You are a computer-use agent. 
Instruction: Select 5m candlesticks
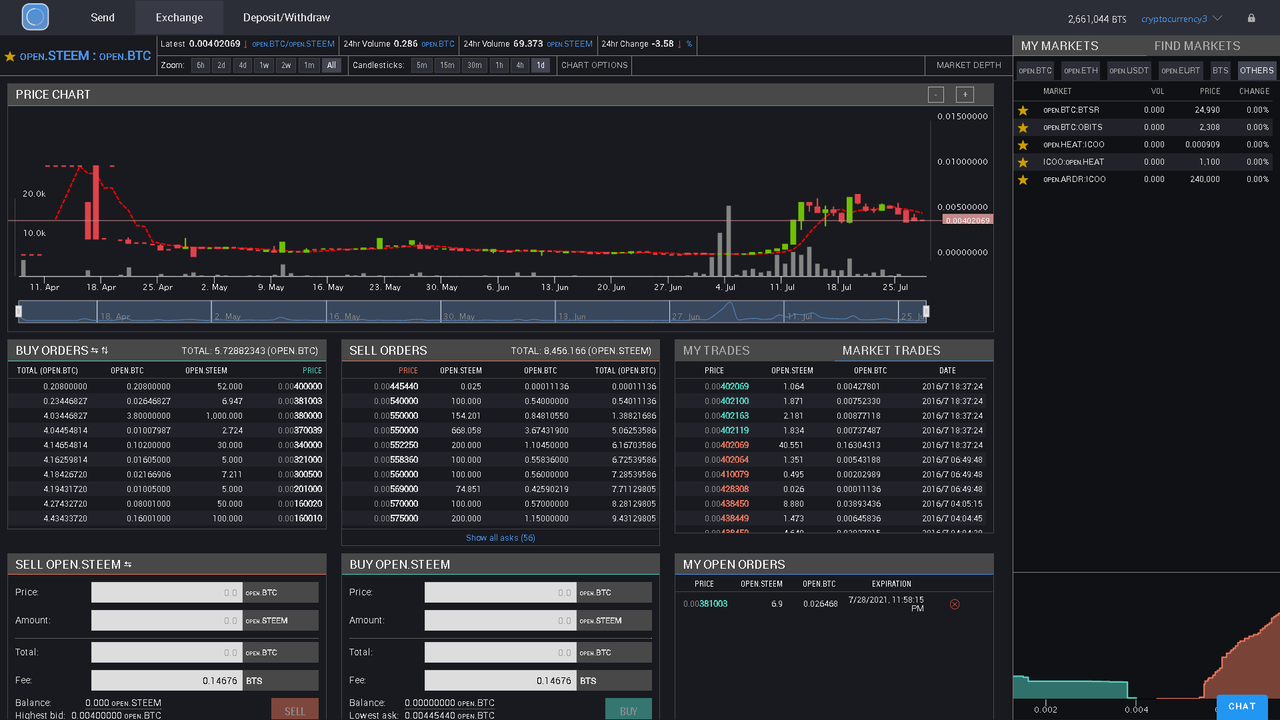point(422,65)
